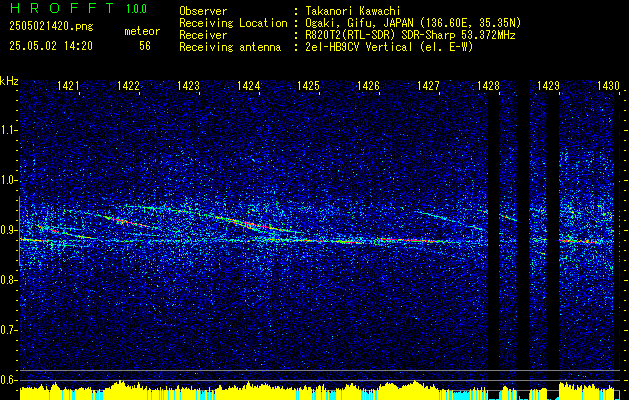Click the 1.1 frequency axis label
629x400 pixels.
(9, 130)
